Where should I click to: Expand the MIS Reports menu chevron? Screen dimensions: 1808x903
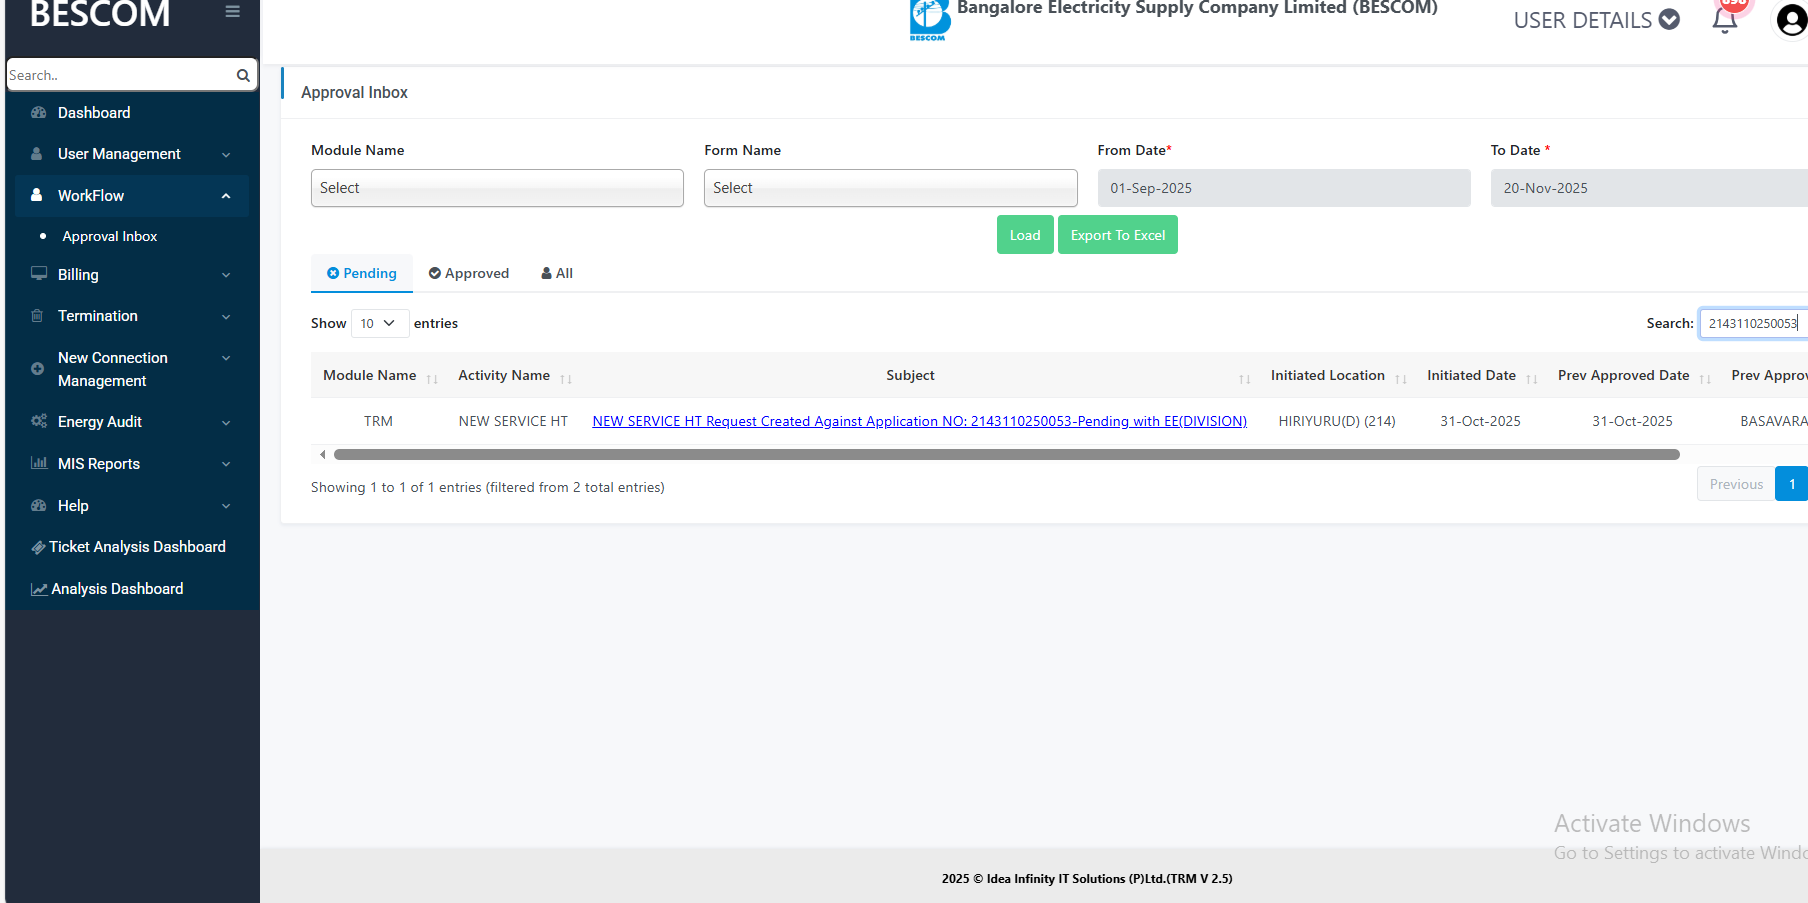pyautogui.click(x=226, y=464)
